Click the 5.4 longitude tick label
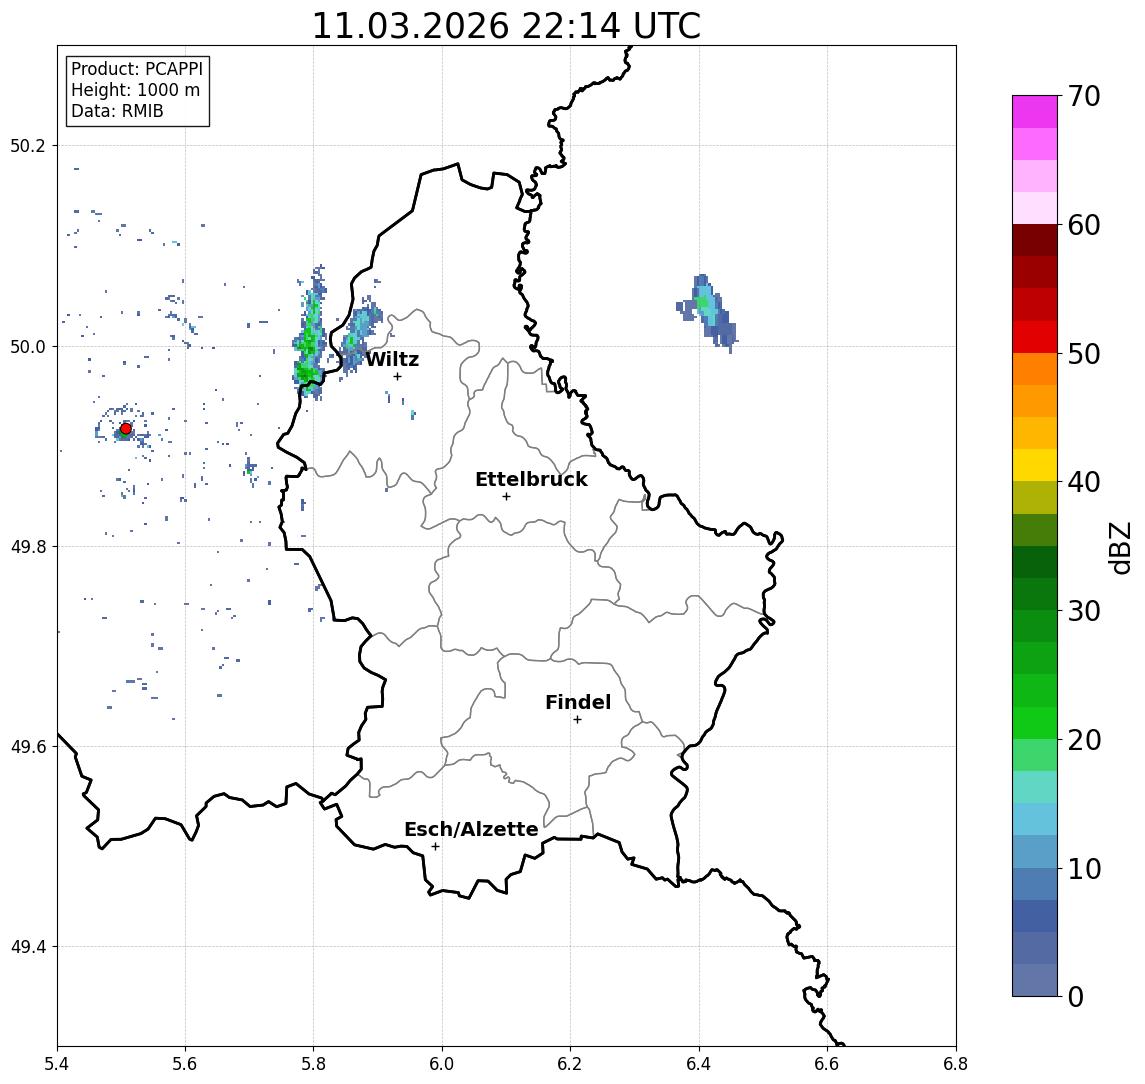 tap(57, 1064)
